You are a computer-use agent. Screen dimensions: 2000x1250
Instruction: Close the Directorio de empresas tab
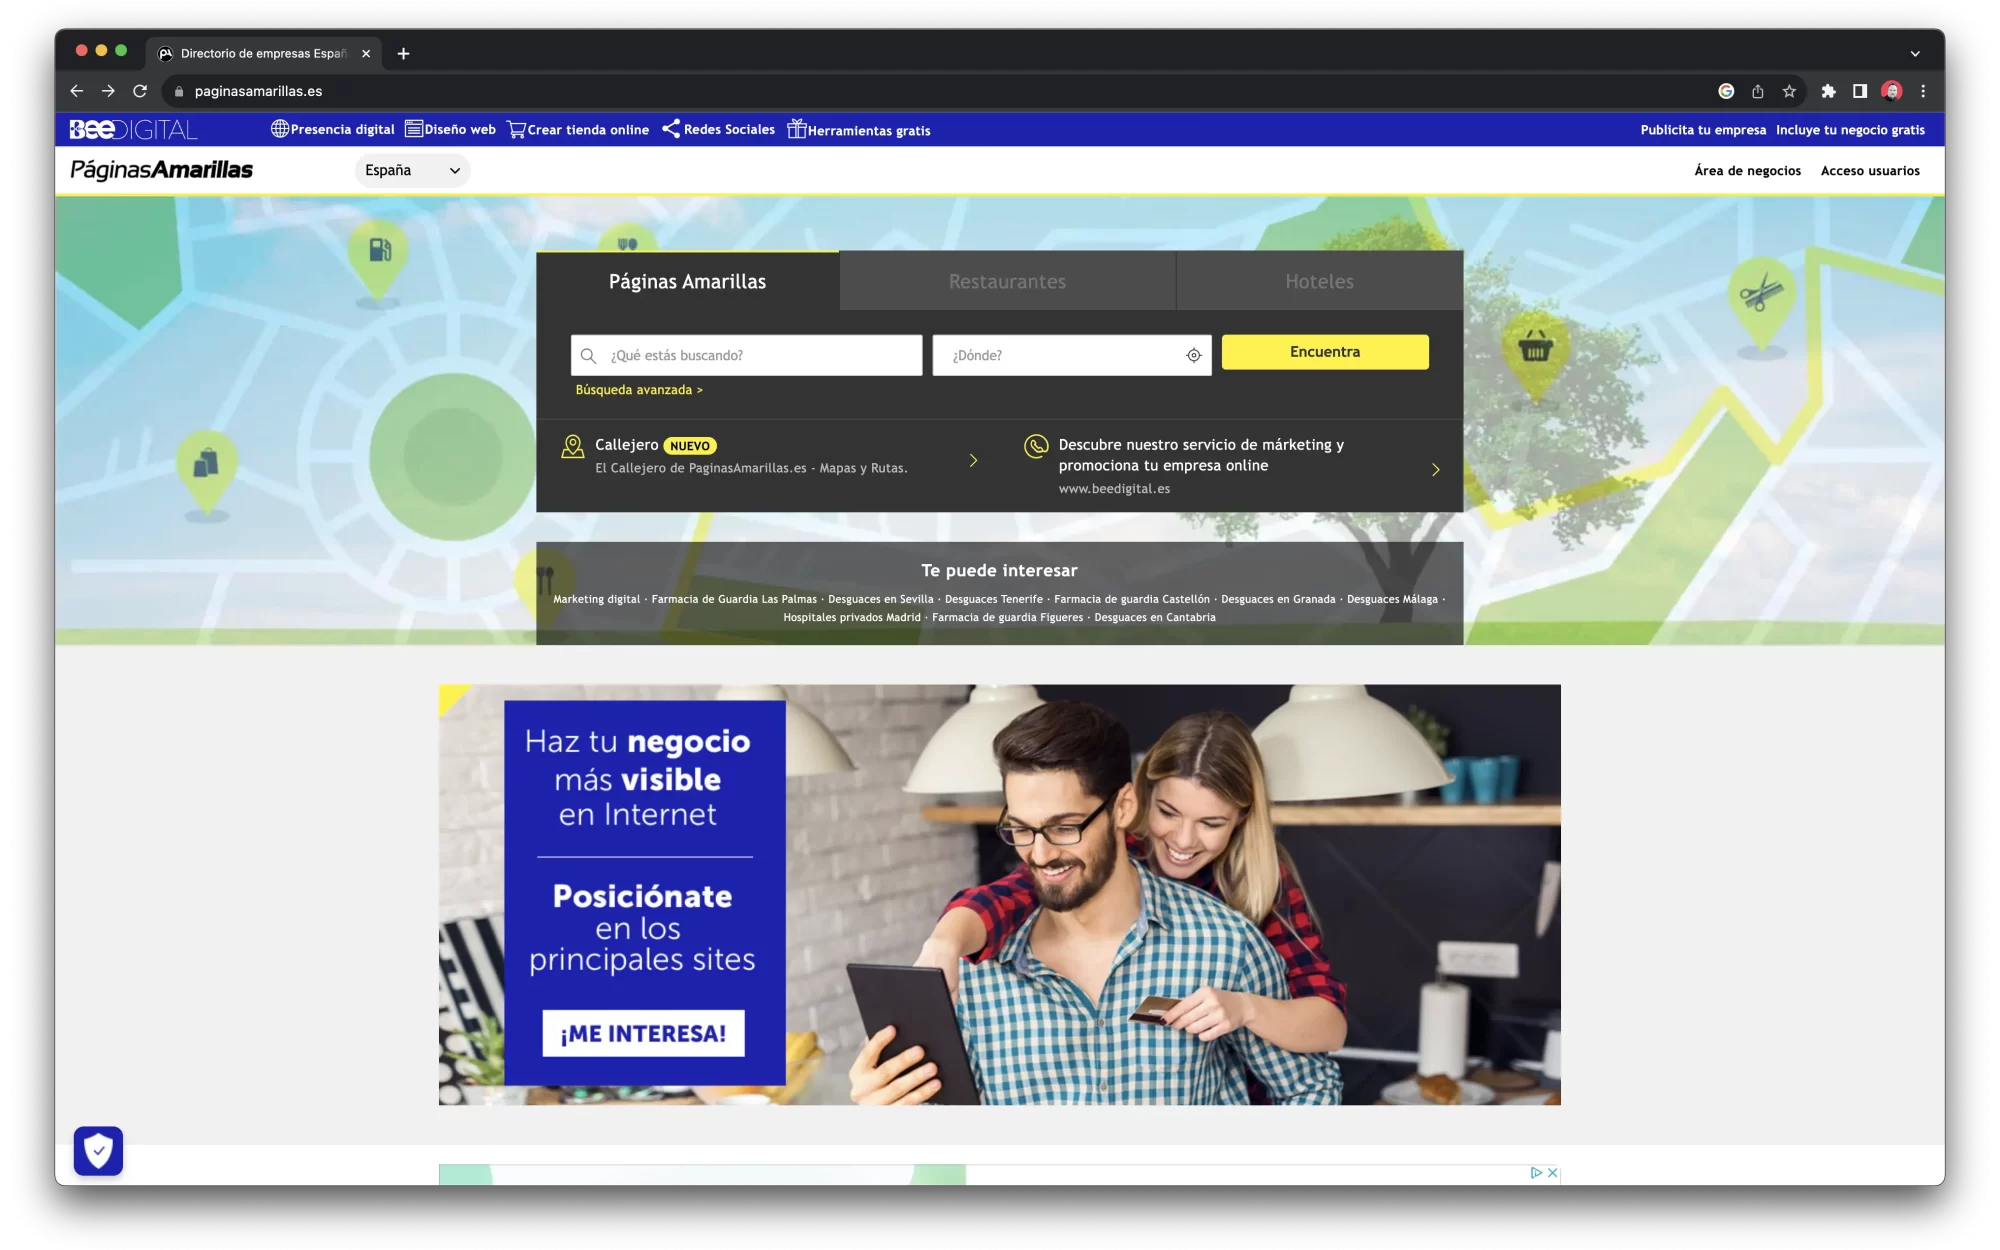tap(366, 54)
